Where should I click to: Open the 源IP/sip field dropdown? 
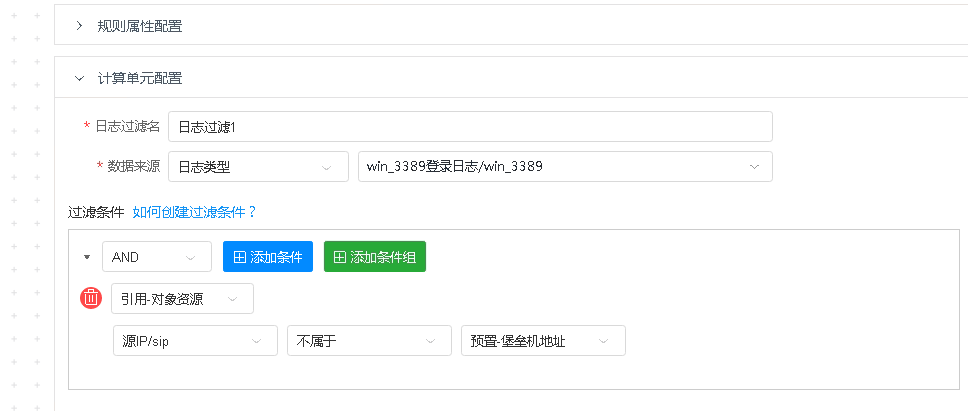195,341
